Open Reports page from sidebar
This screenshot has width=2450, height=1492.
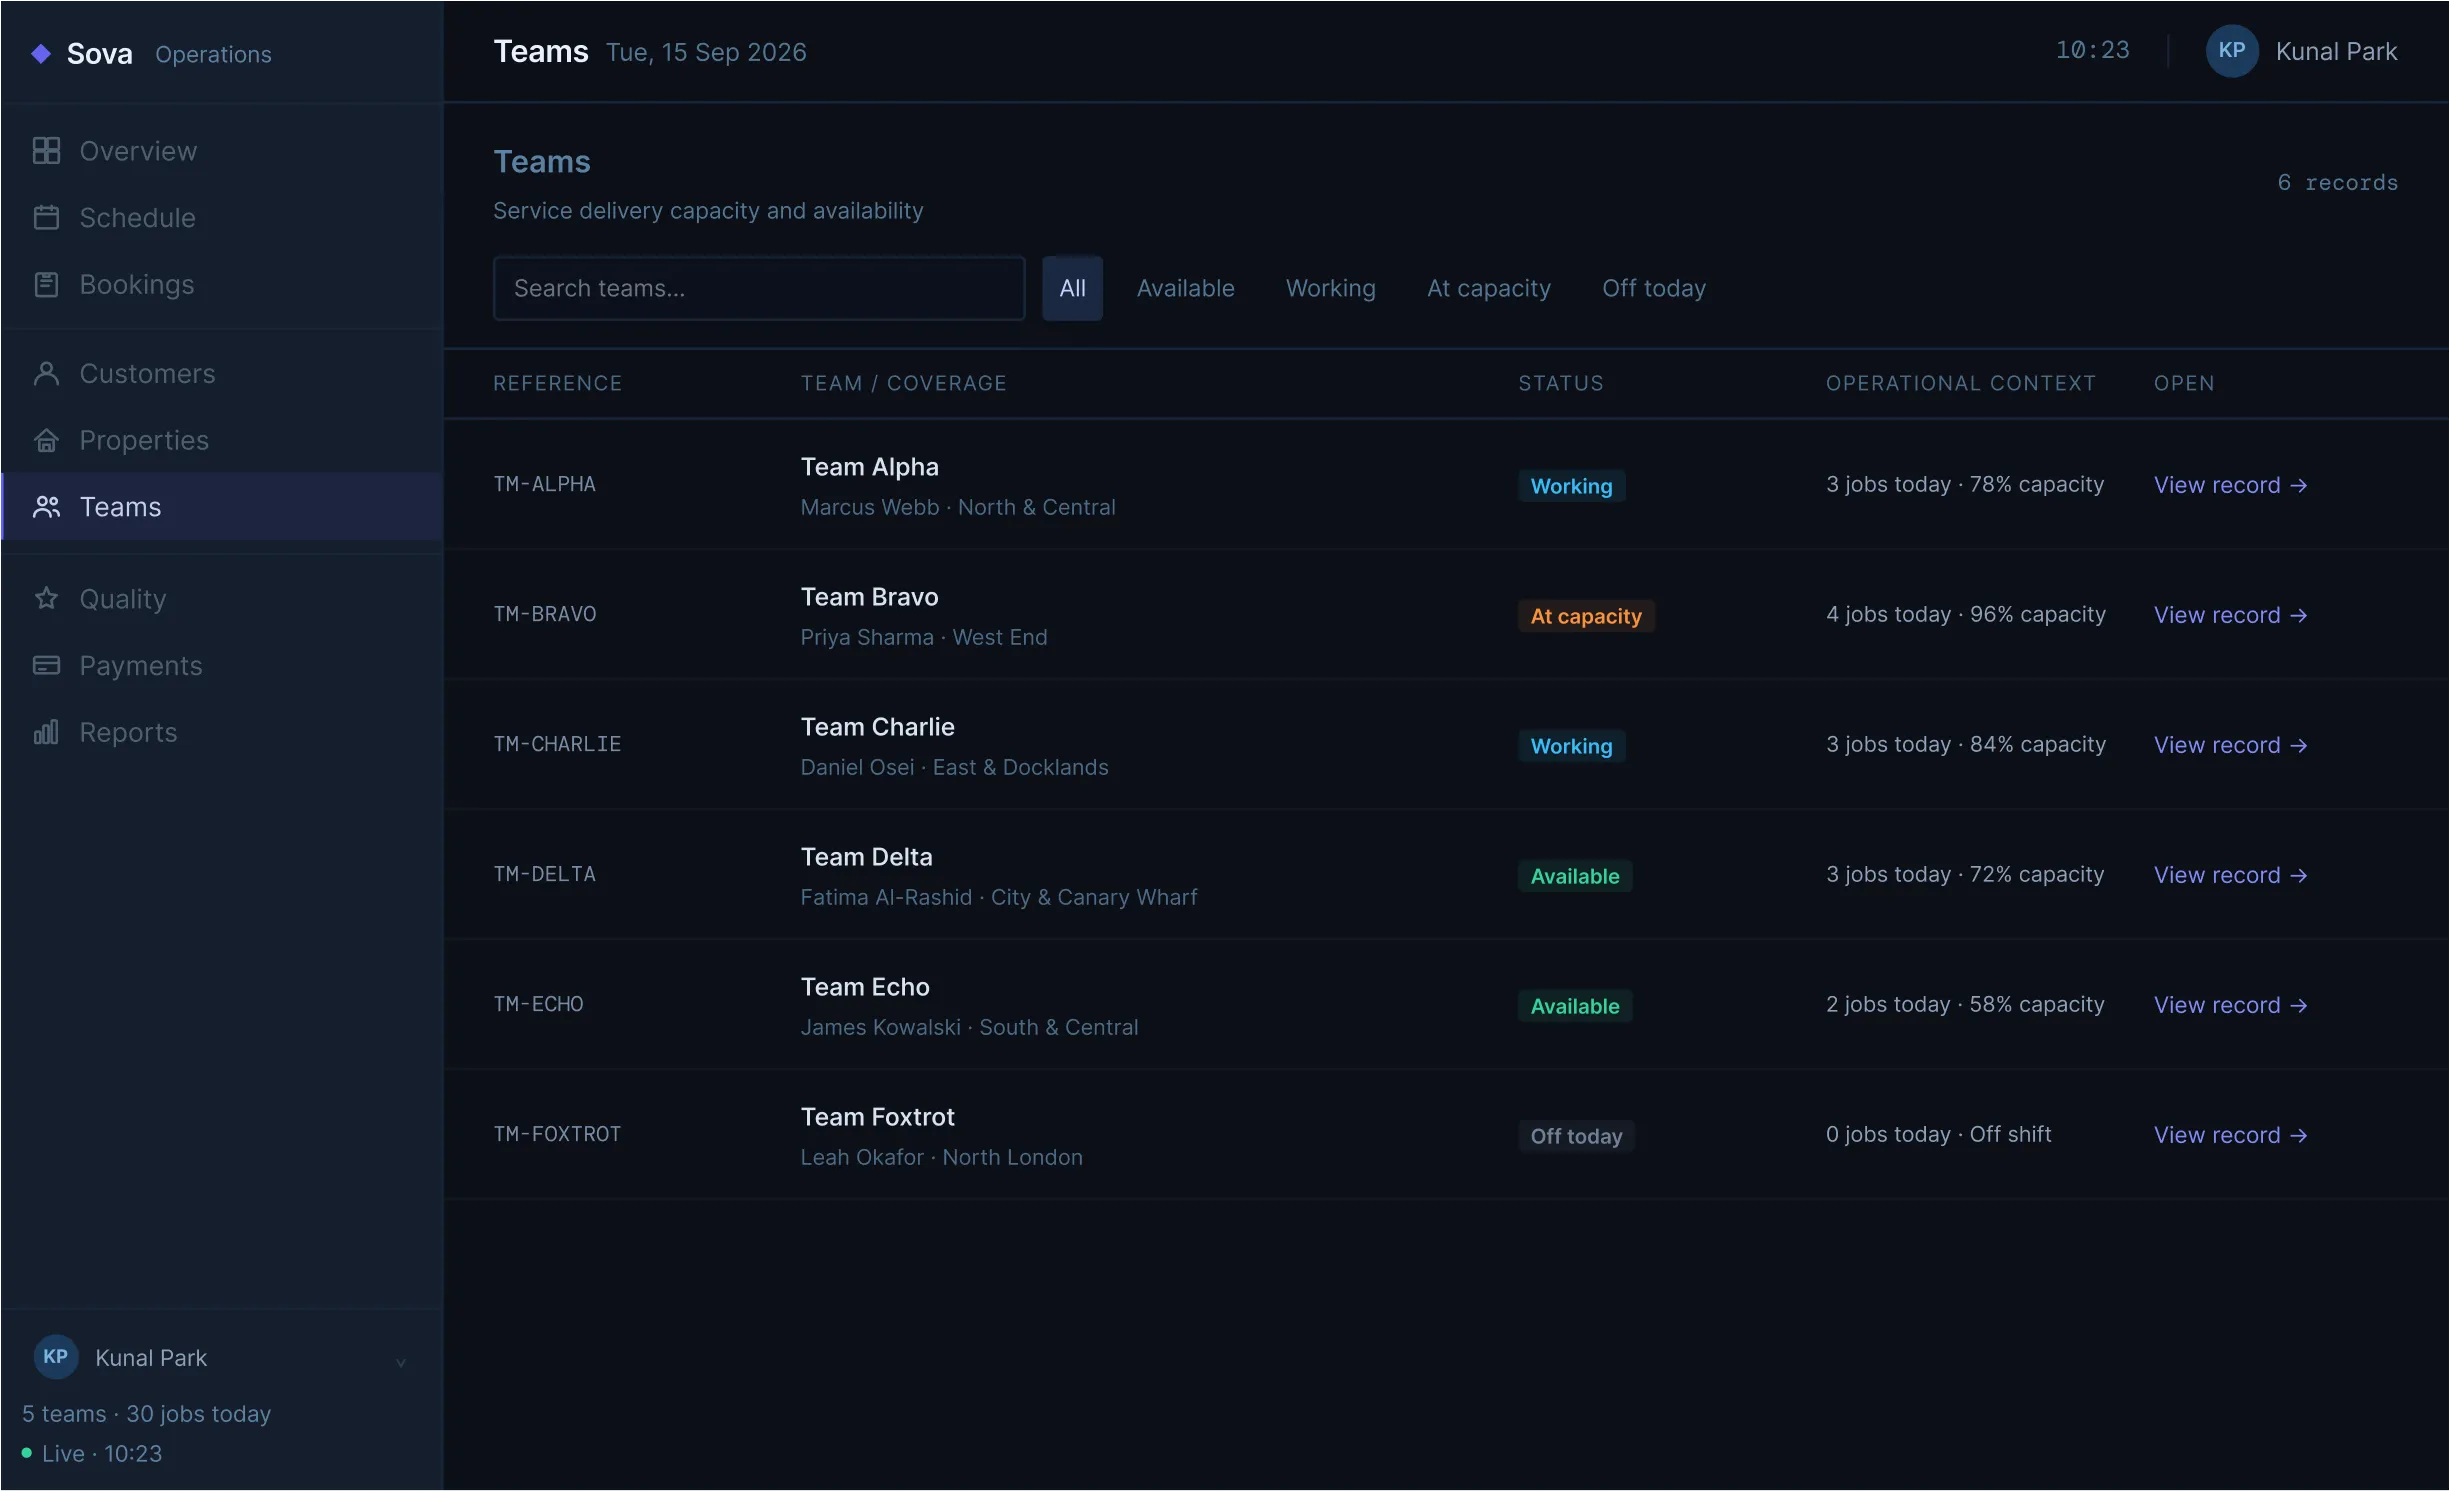coord(222,733)
